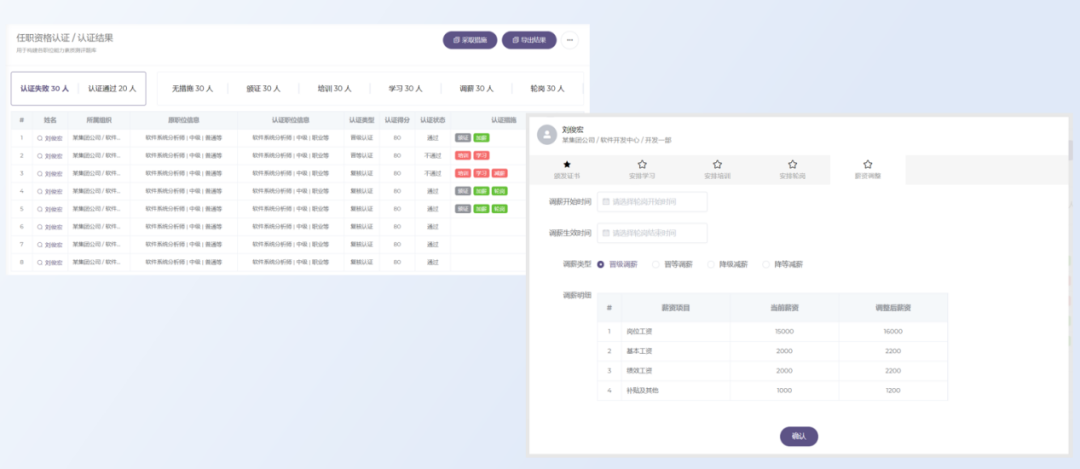Click the star icon above 薪资调整
The image size is (1080, 469).
[x=868, y=165]
